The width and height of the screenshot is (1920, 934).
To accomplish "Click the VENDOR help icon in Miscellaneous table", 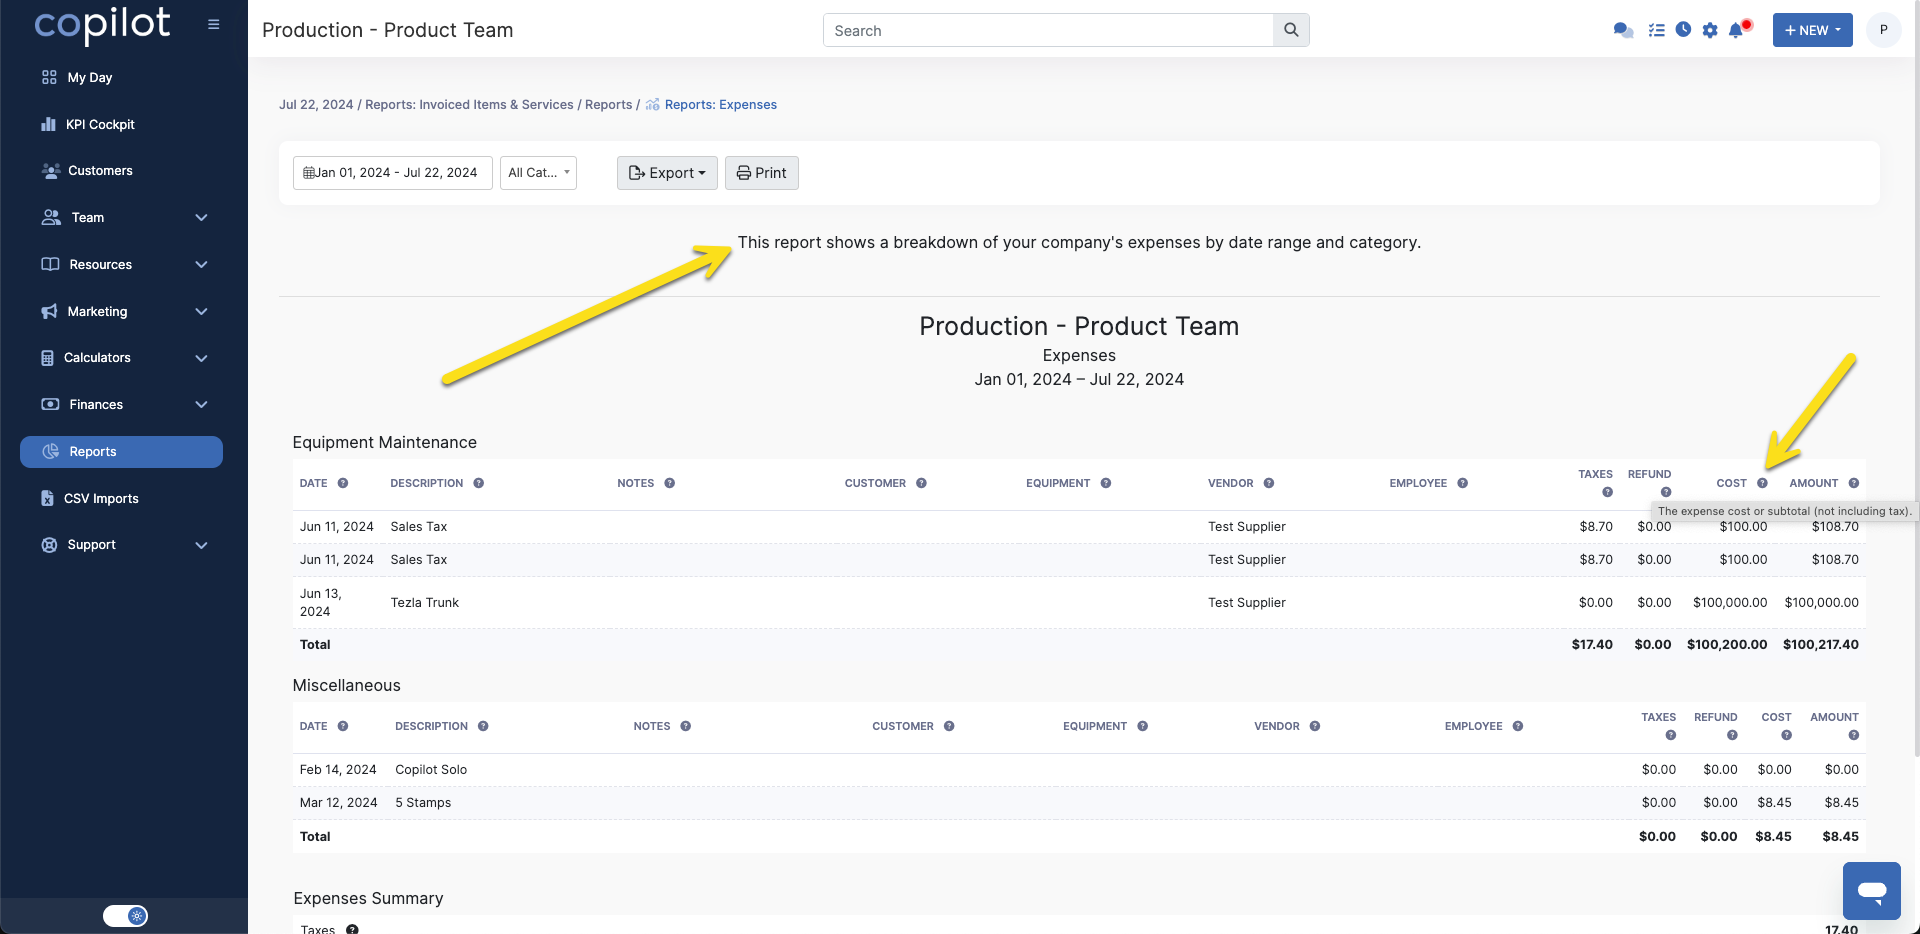I will coord(1315,726).
